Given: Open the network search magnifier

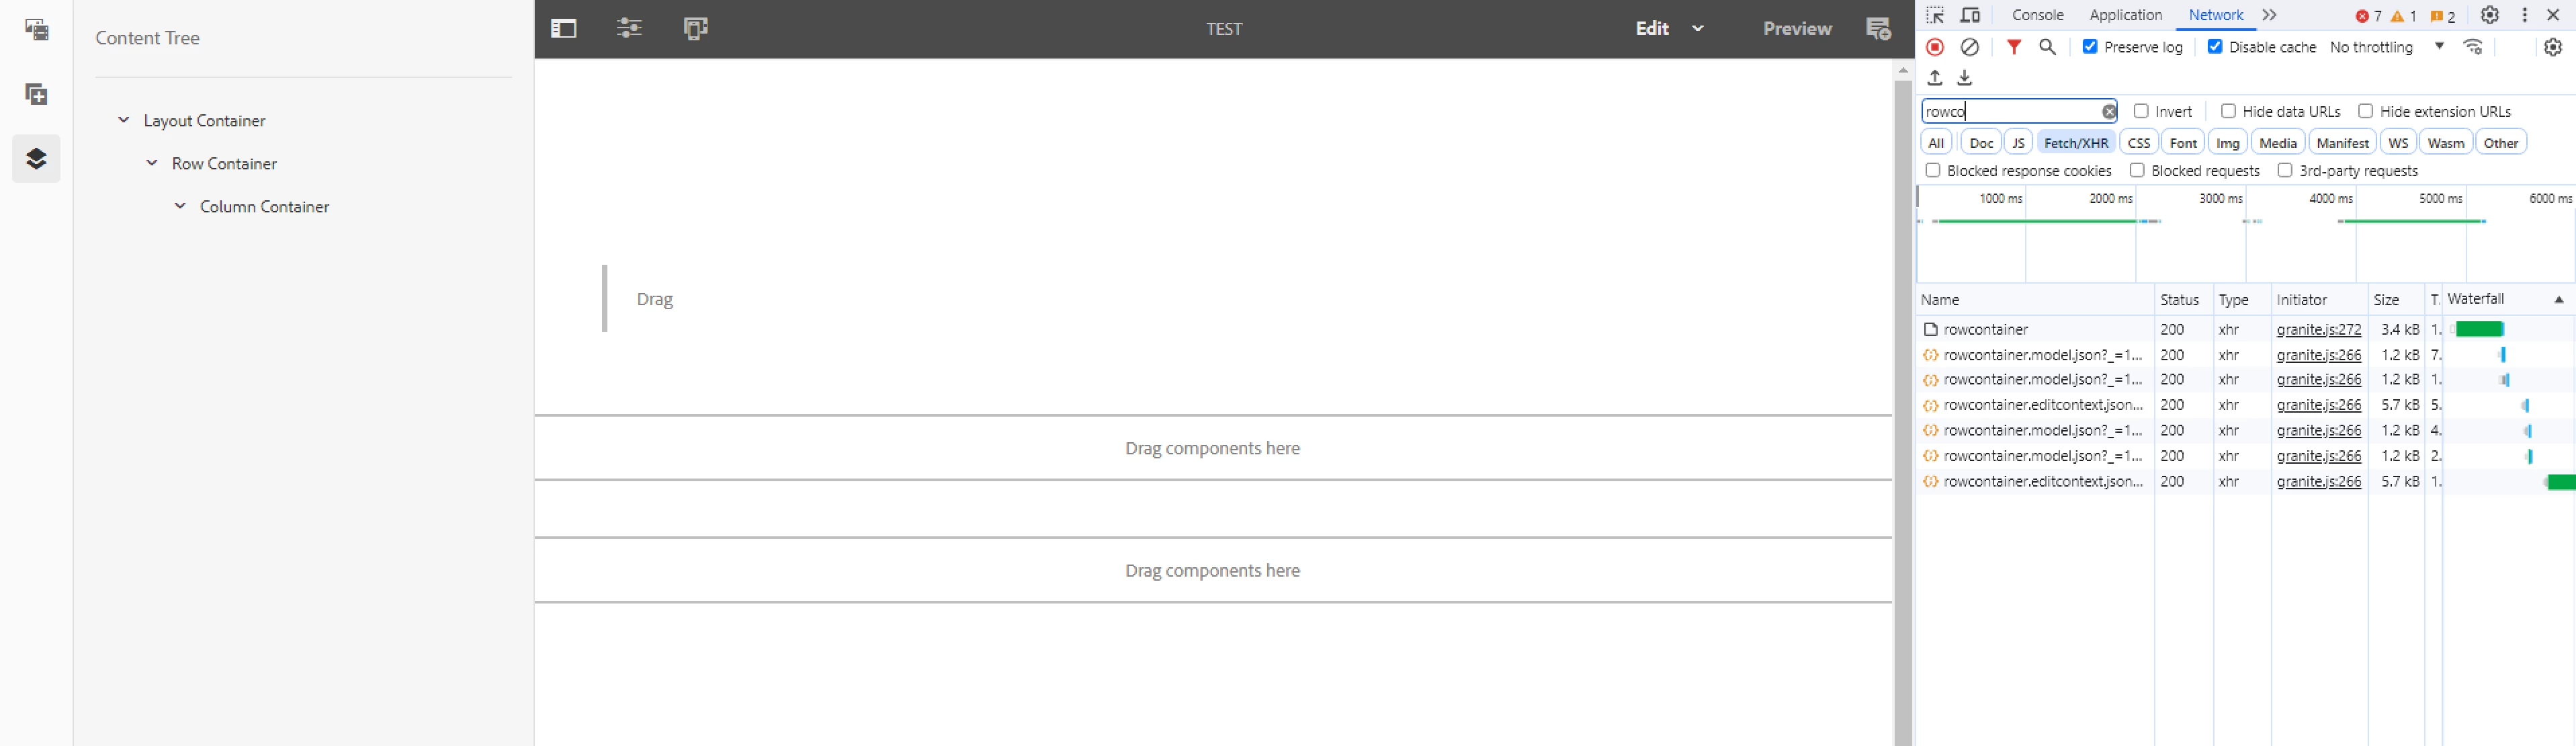Looking at the screenshot, I should (2047, 47).
